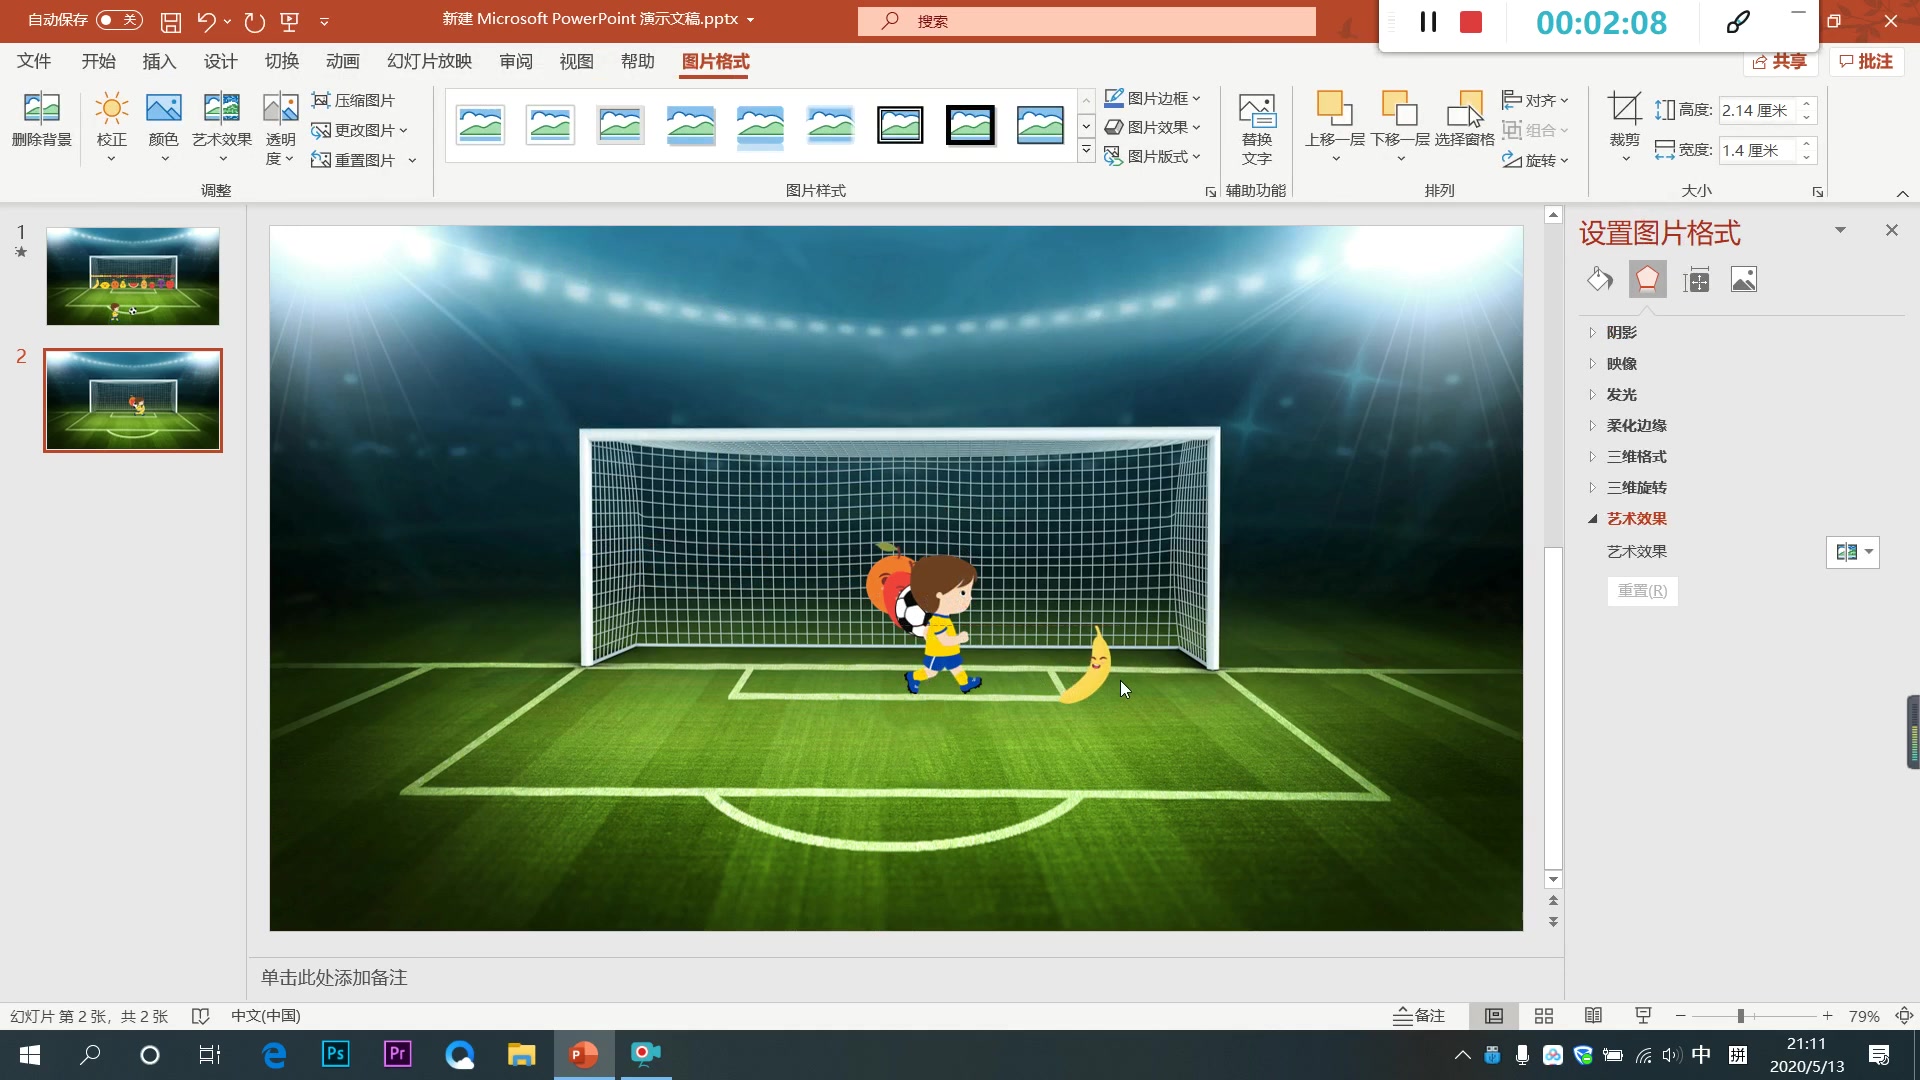Click the Share (共享) button

tap(1780, 62)
